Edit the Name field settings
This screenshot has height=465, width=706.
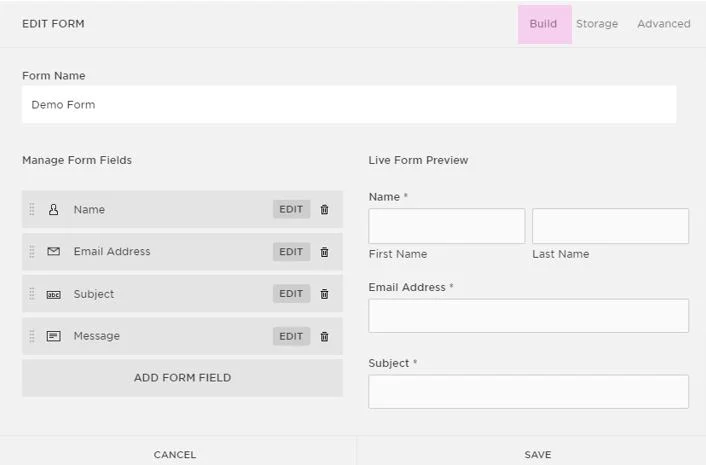[291, 209]
